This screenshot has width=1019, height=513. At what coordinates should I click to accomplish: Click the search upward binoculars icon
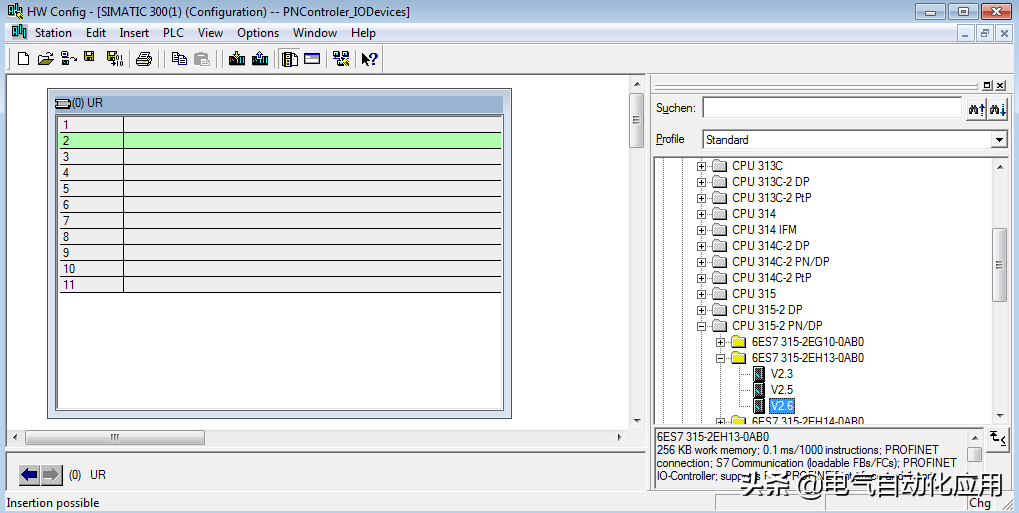click(976, 109)
